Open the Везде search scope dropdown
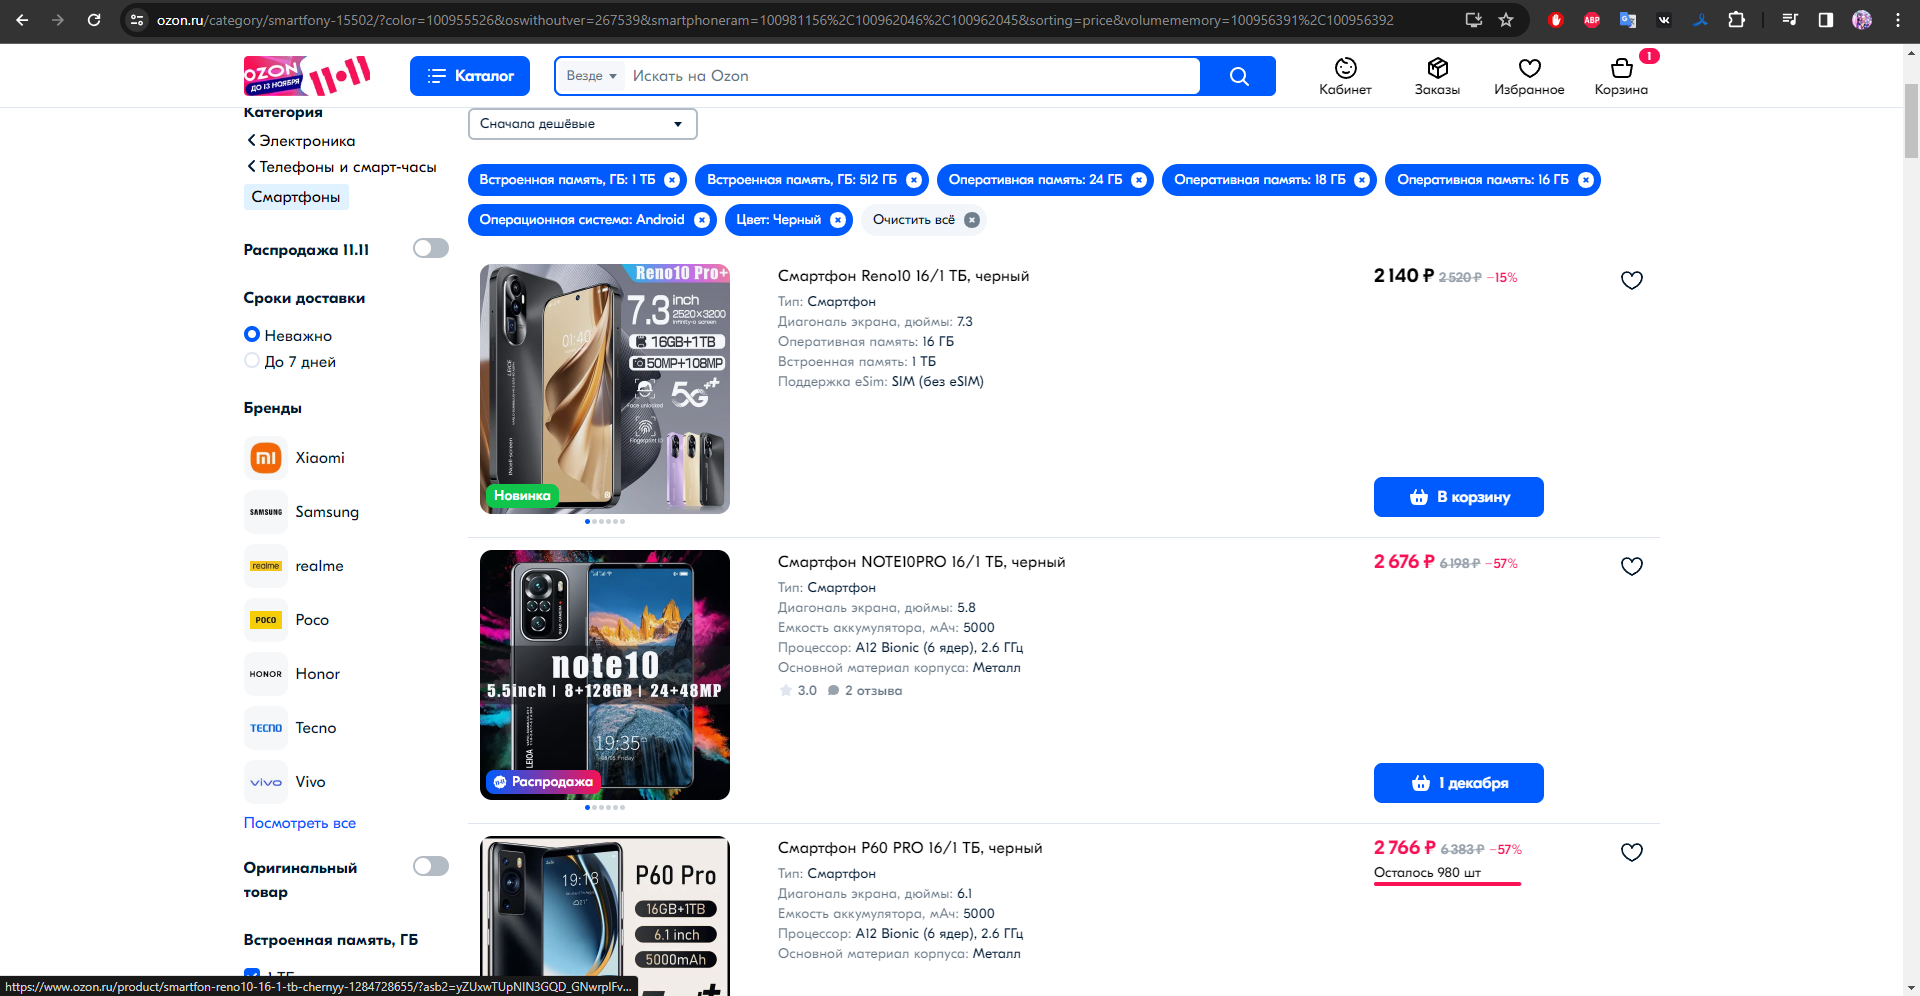 (x=591, y=76)
